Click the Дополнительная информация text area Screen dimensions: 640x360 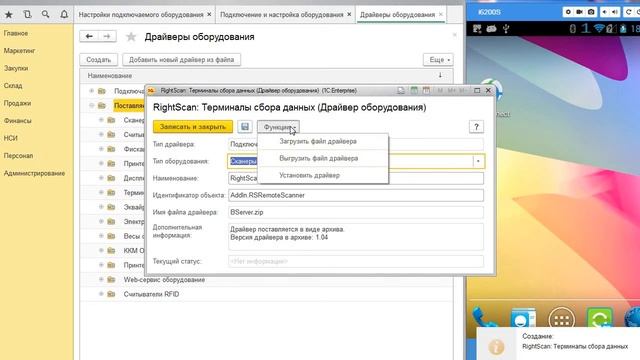356,236
